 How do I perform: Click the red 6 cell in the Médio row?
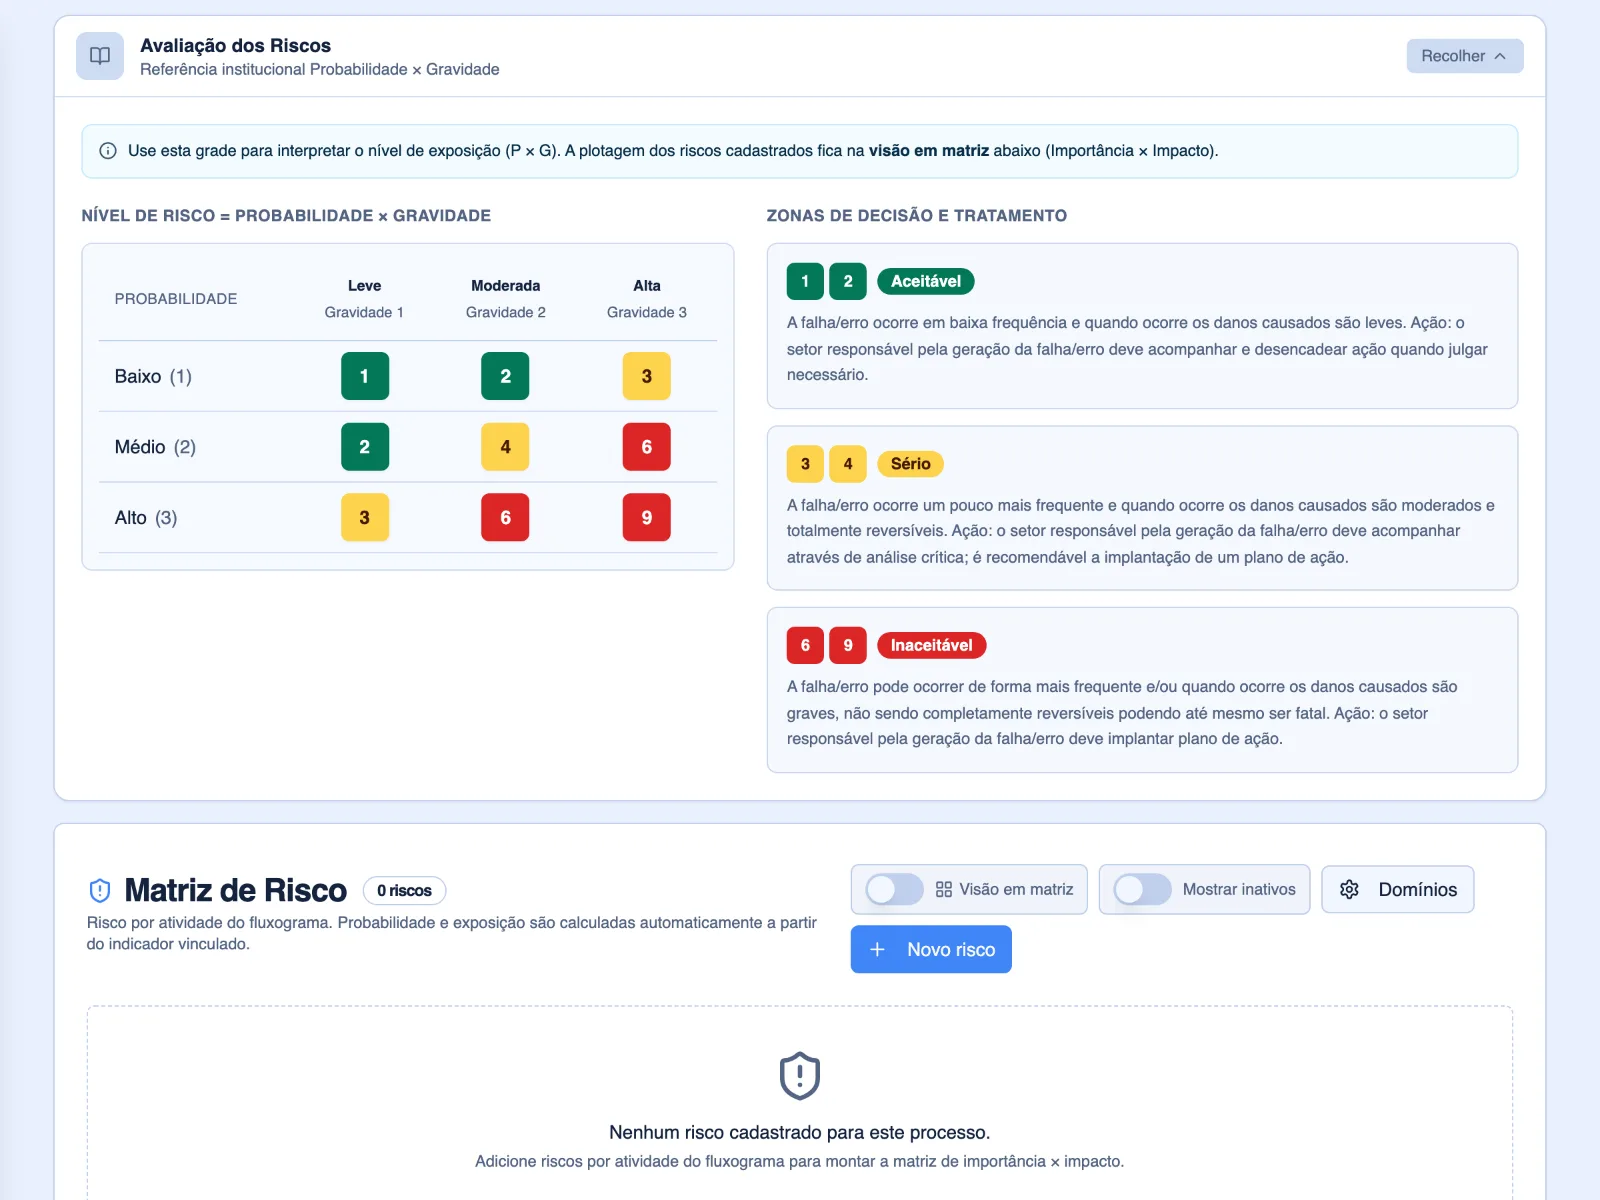point(646,447)
